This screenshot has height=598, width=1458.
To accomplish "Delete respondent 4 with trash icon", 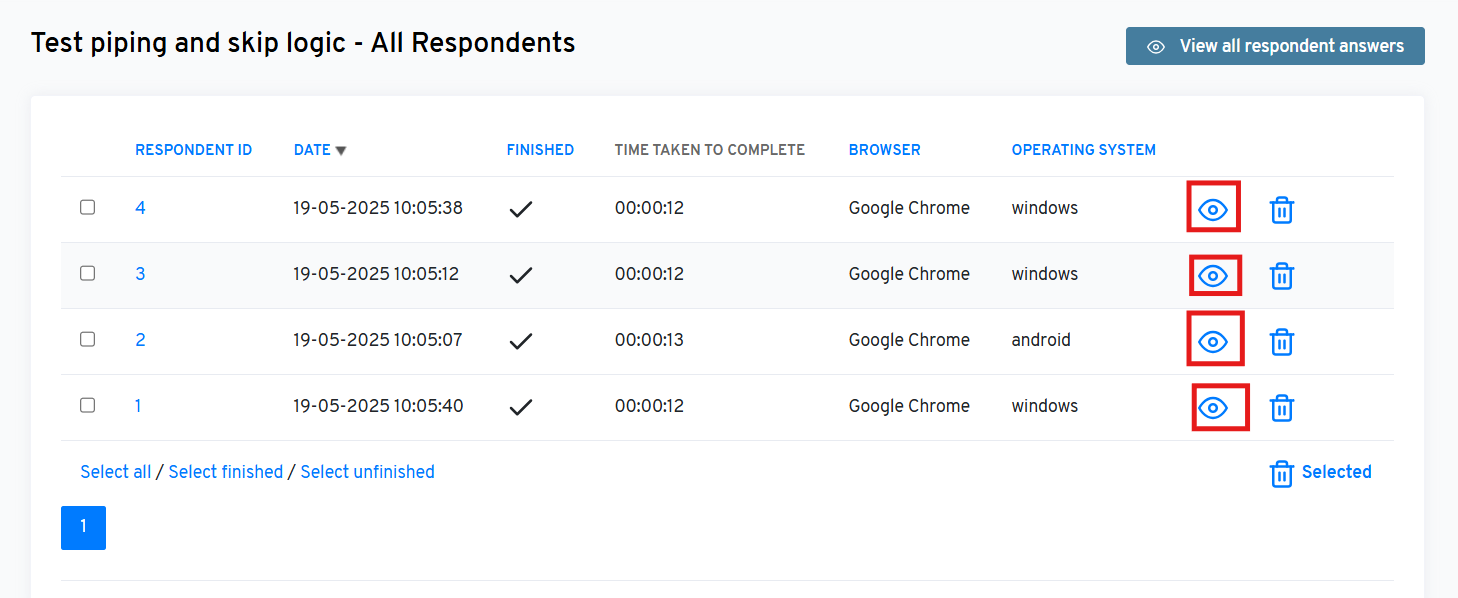I will click(x=1281, y=210).
